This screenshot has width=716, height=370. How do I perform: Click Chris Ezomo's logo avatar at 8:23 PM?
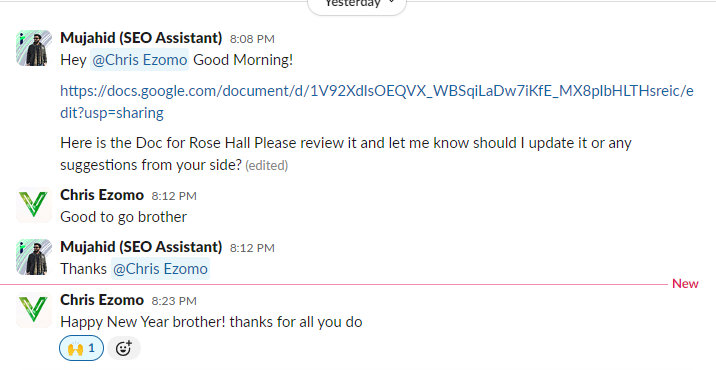point(34,310)
